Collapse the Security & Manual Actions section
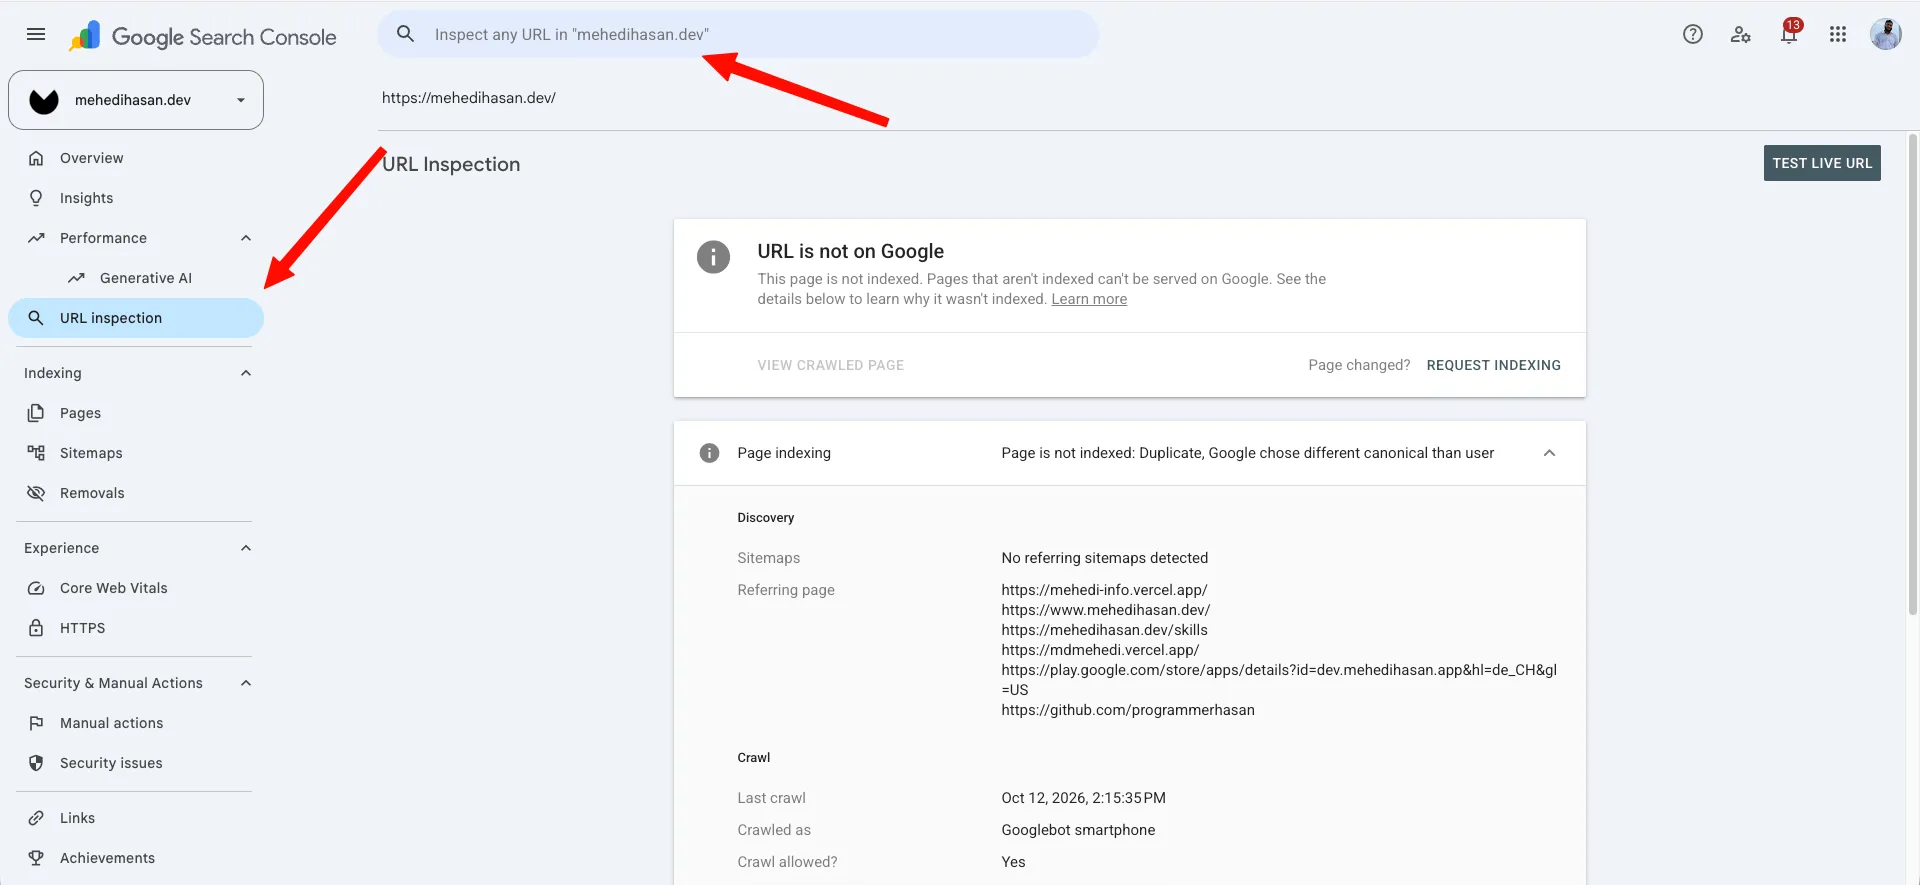Screen dimensions: 1920x885 [246, 683]
